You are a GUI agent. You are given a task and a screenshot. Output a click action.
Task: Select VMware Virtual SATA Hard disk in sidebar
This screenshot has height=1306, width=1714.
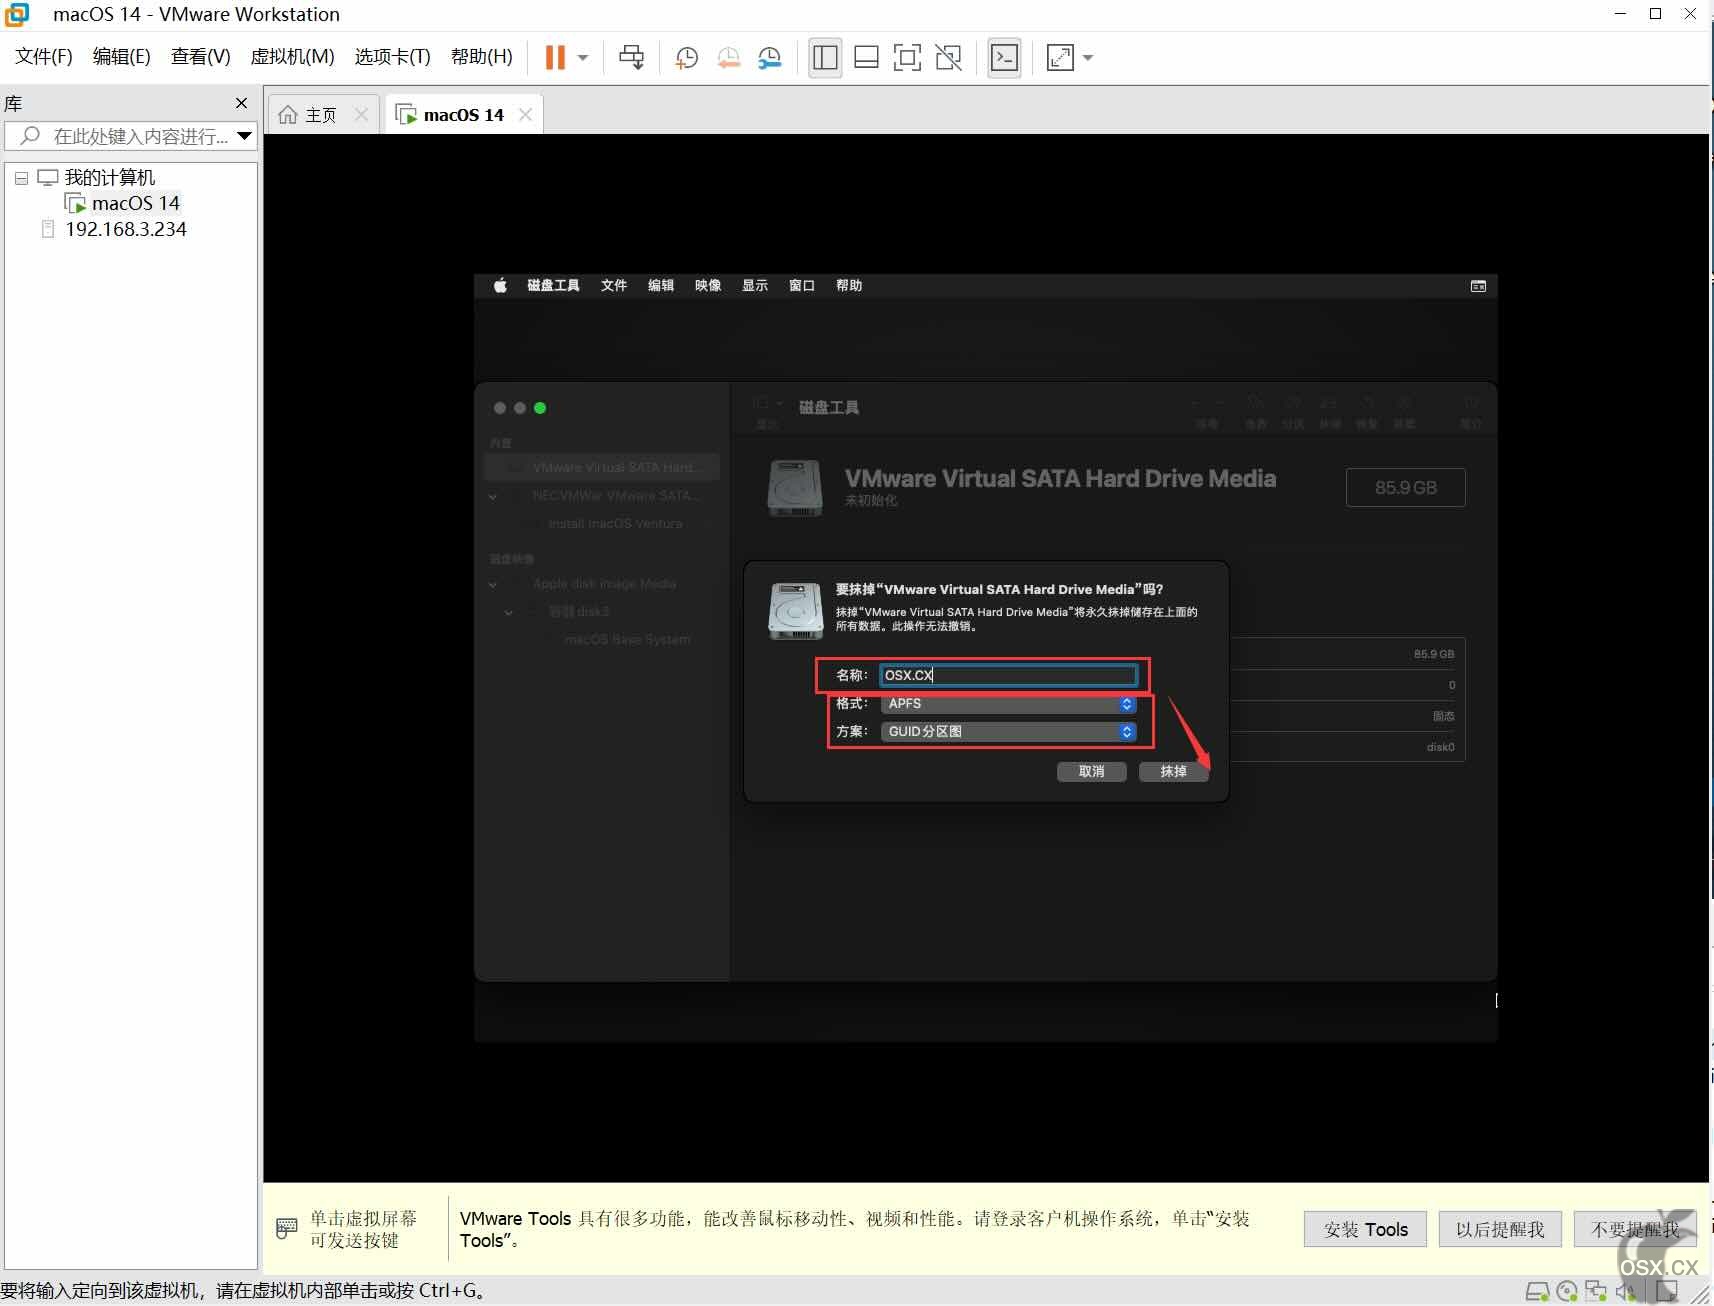pos(601,467)
